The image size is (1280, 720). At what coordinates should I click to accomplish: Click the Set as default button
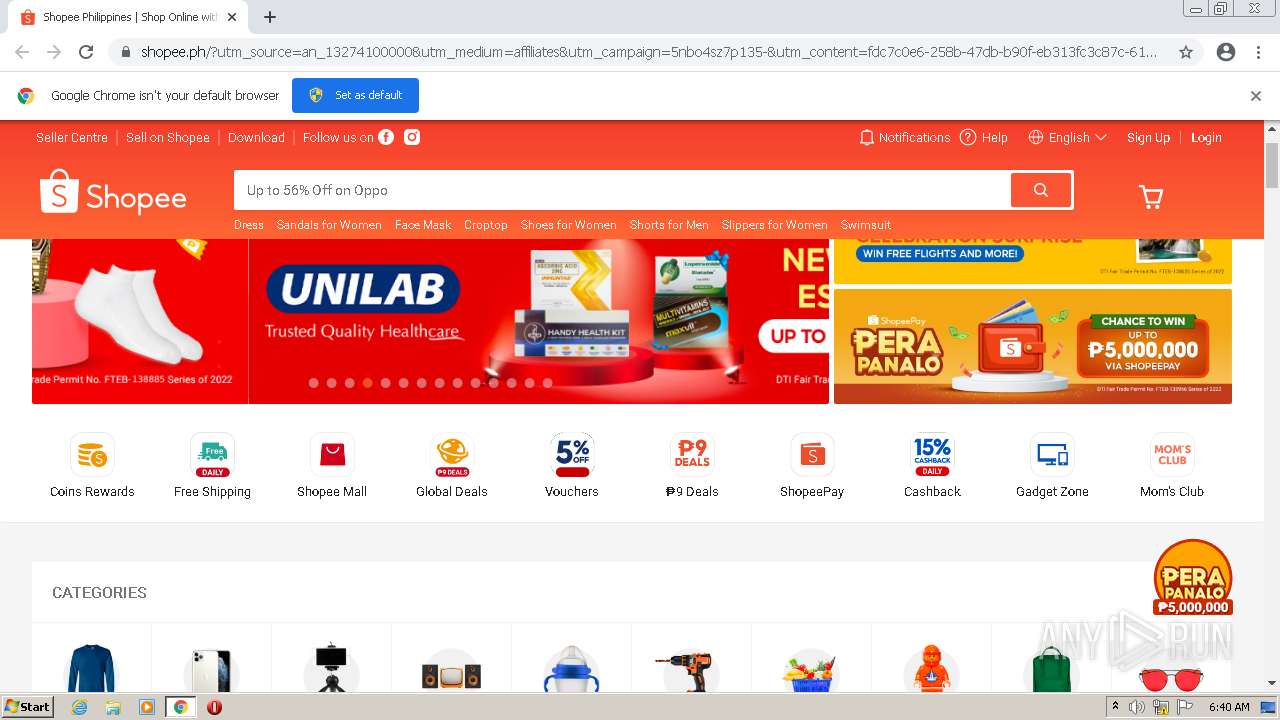point(355,95)
